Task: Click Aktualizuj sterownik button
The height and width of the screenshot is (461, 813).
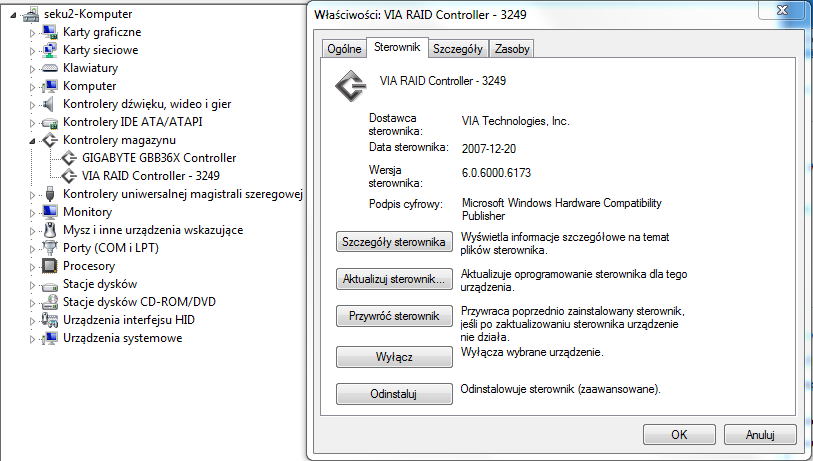Action: click(394, 279)
